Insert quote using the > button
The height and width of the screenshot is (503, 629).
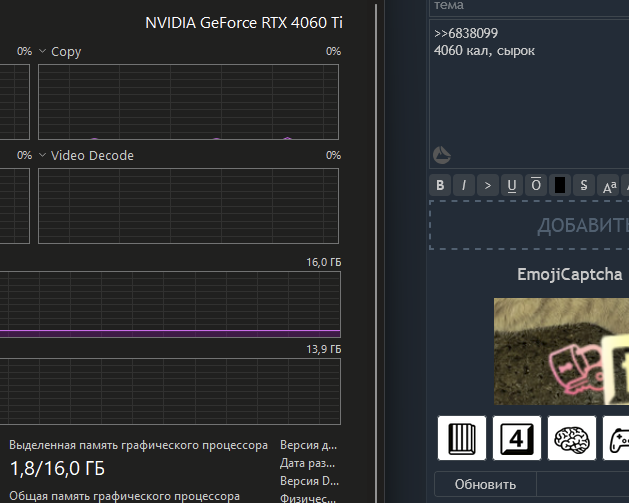click(x=488, y=185)
